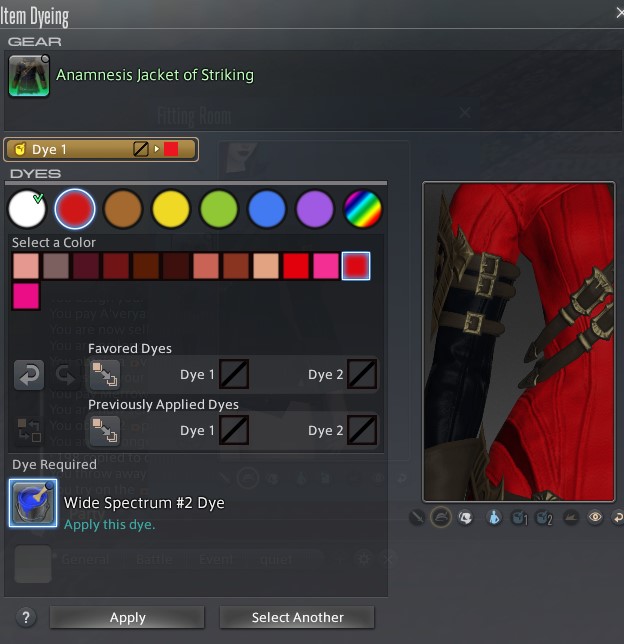Pick the highlighted red swatch at row end
The image size is (624, 644).
click(356, 266)
